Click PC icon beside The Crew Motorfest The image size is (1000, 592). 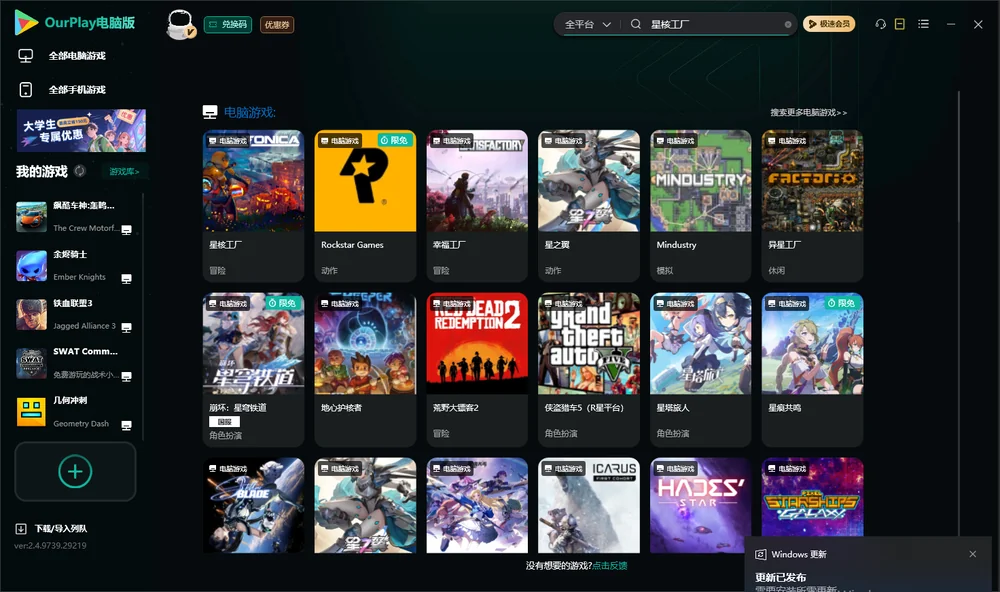(x=126, y=230)
